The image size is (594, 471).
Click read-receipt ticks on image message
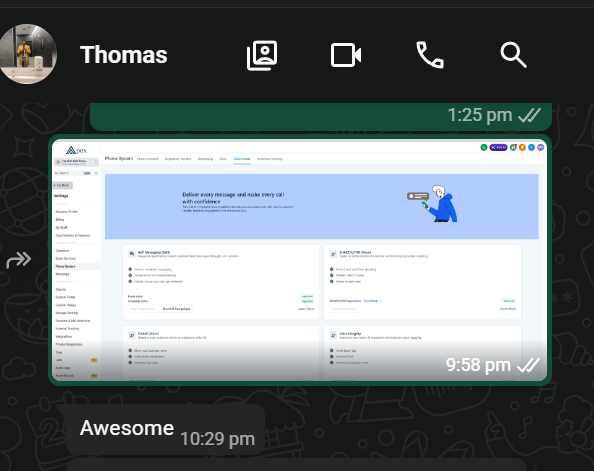528,366
